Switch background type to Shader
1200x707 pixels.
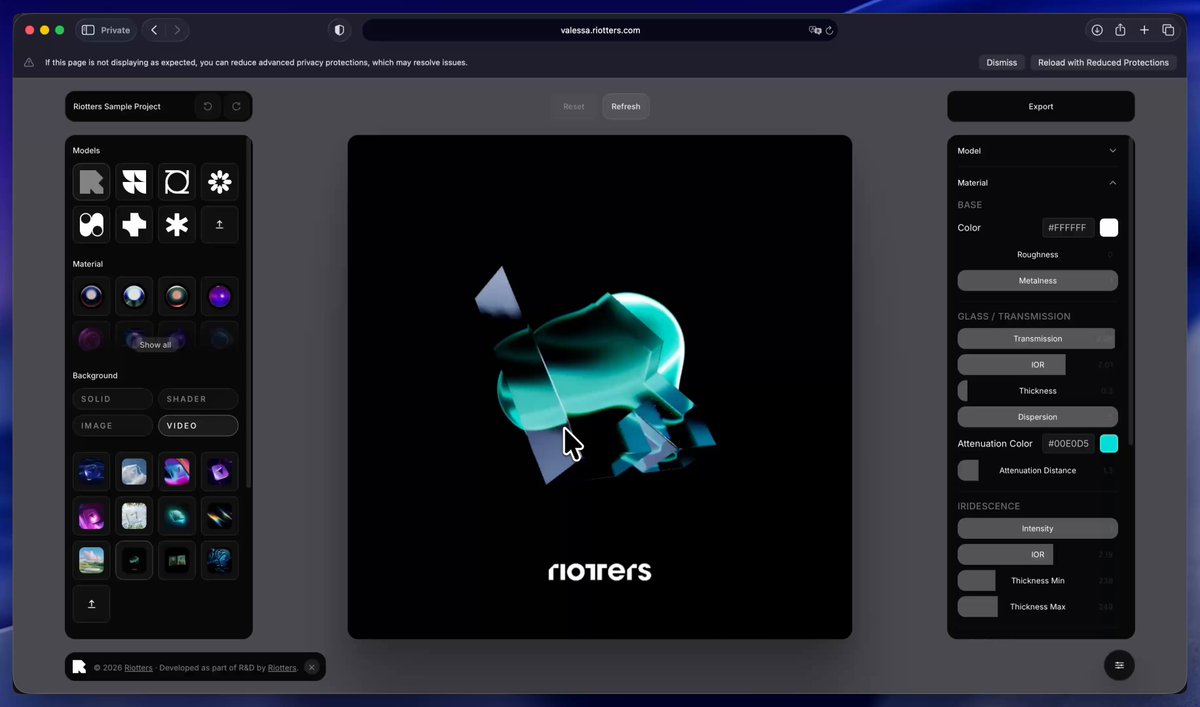tap(198, 399)
